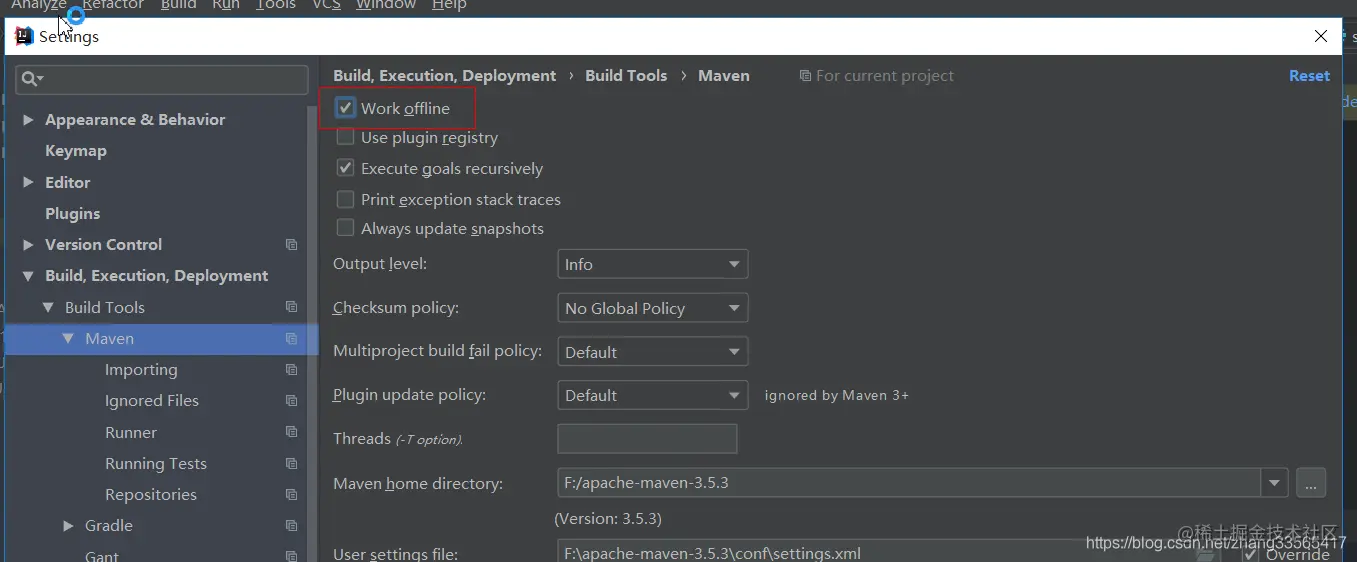
Task: Open Multiproject build fail policy dropdown
Action: coord(652,352)
